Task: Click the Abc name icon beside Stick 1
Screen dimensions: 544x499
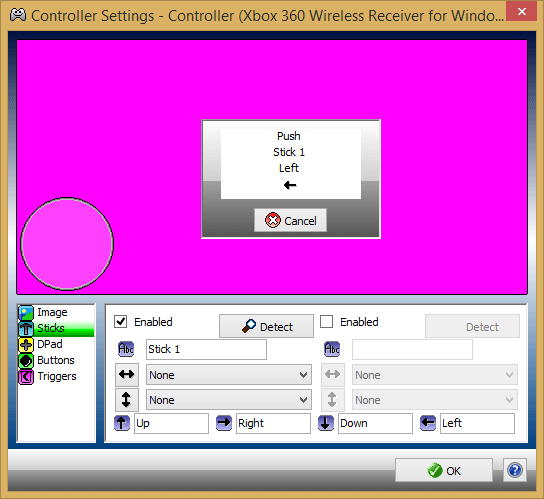Action: coord(126,349)
